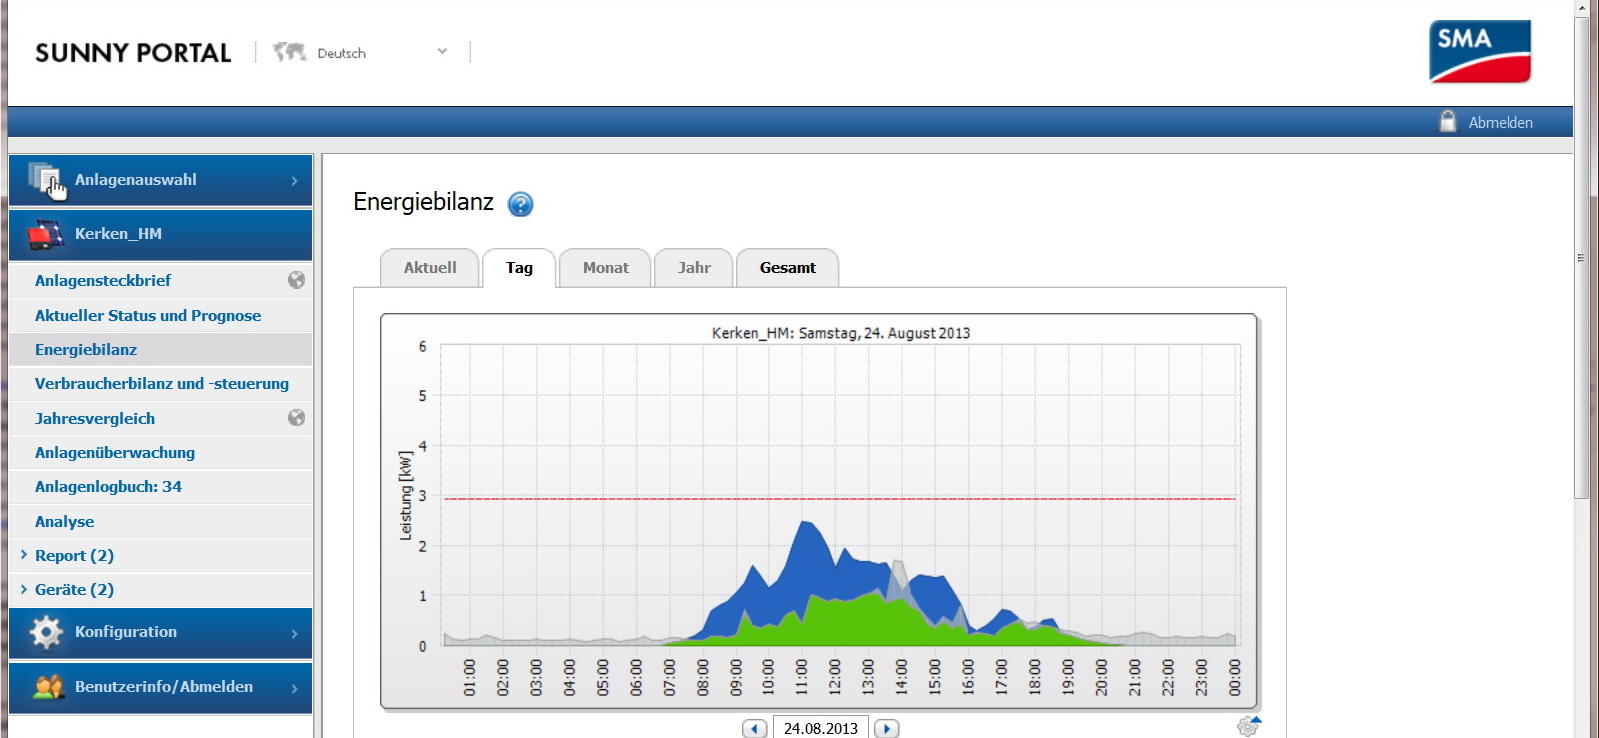
Task: Click the world map language icon
Action: (x=289, y=52)
